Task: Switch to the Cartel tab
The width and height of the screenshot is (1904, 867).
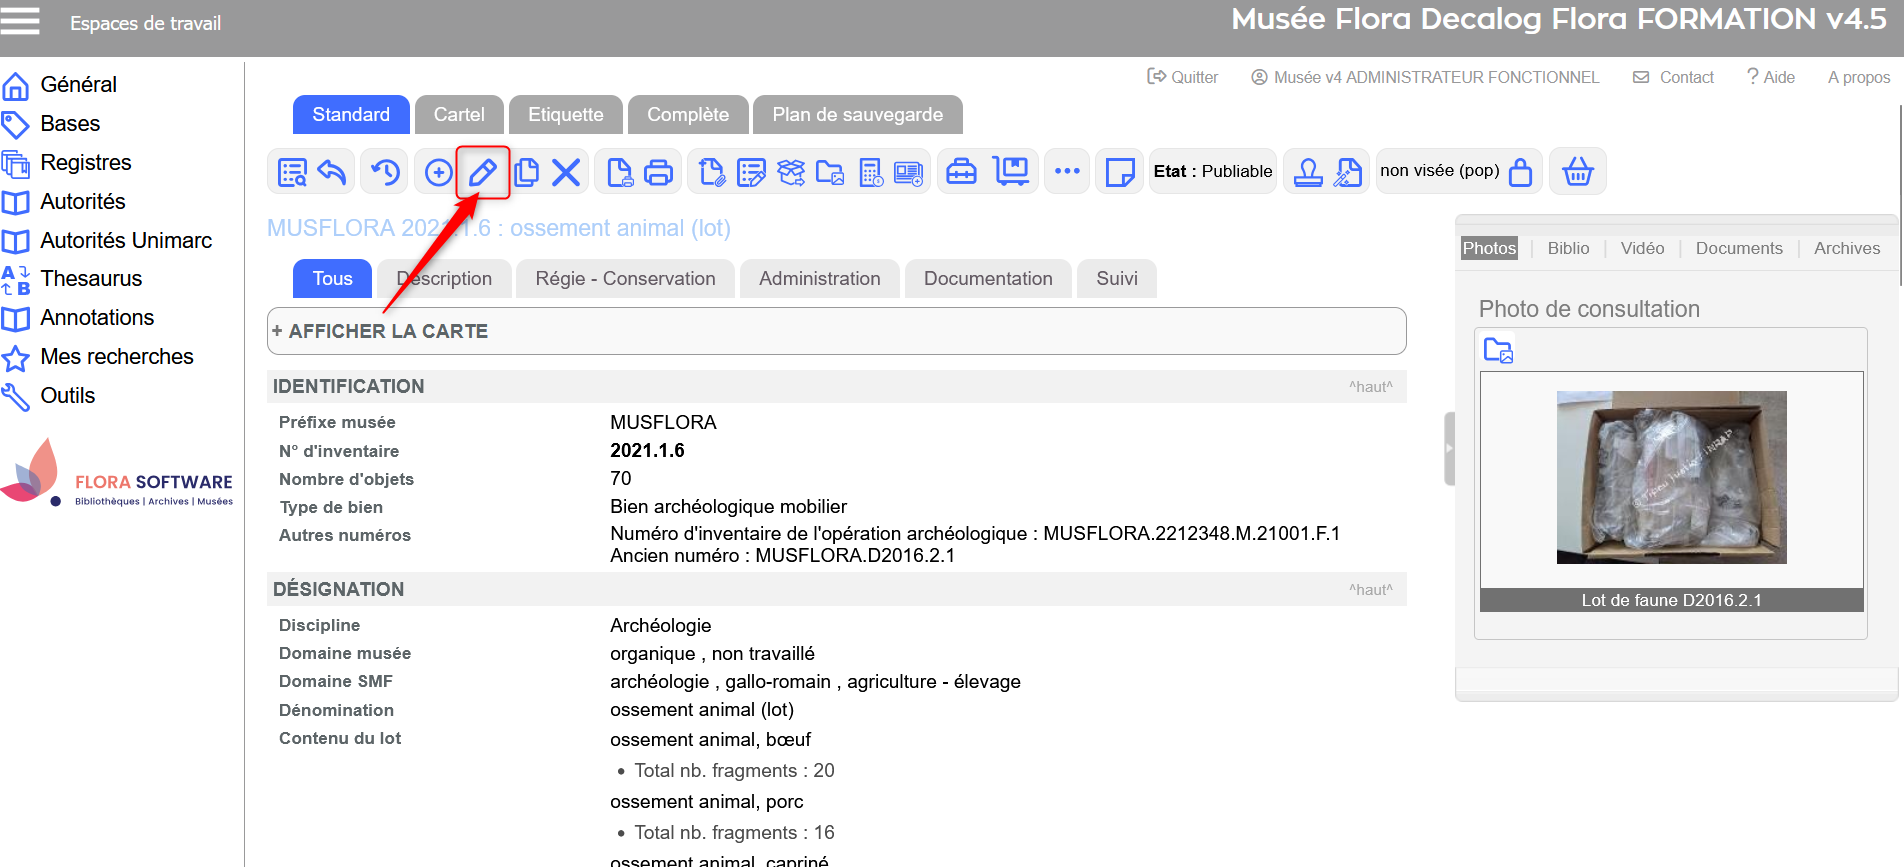Action: (x=459, y=115)
